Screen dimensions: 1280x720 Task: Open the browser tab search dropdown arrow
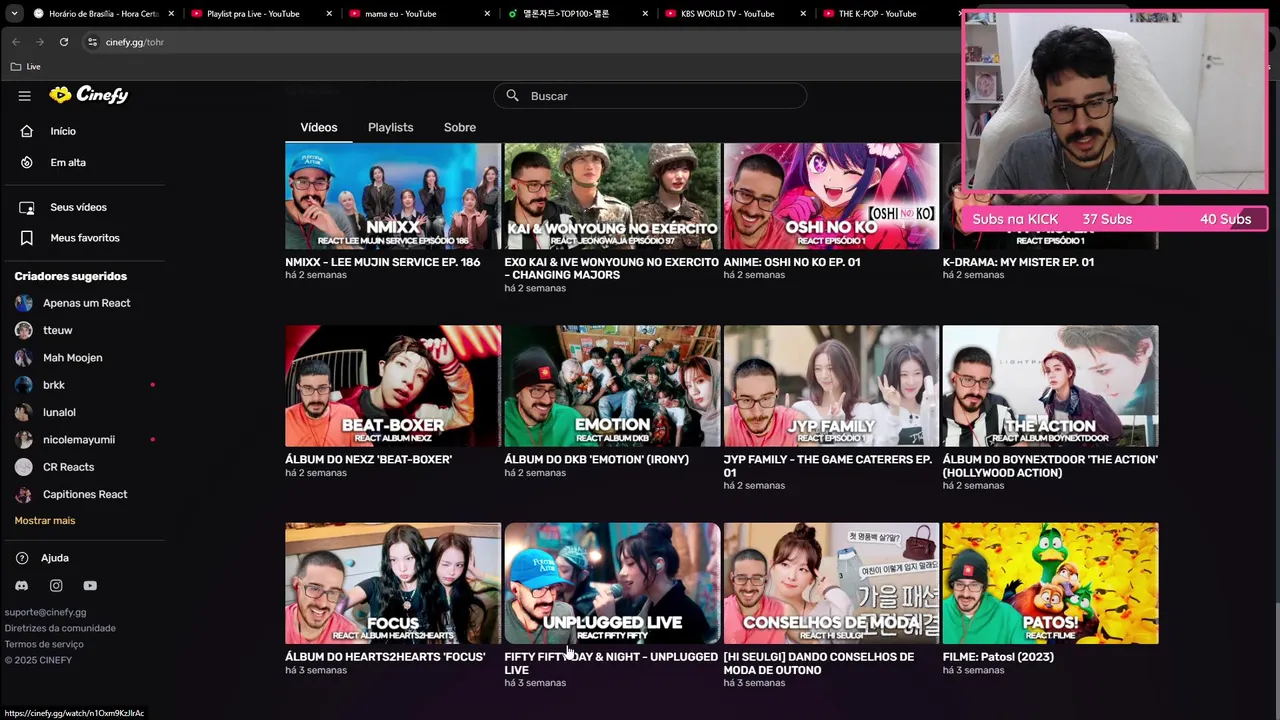pos(14,14)
